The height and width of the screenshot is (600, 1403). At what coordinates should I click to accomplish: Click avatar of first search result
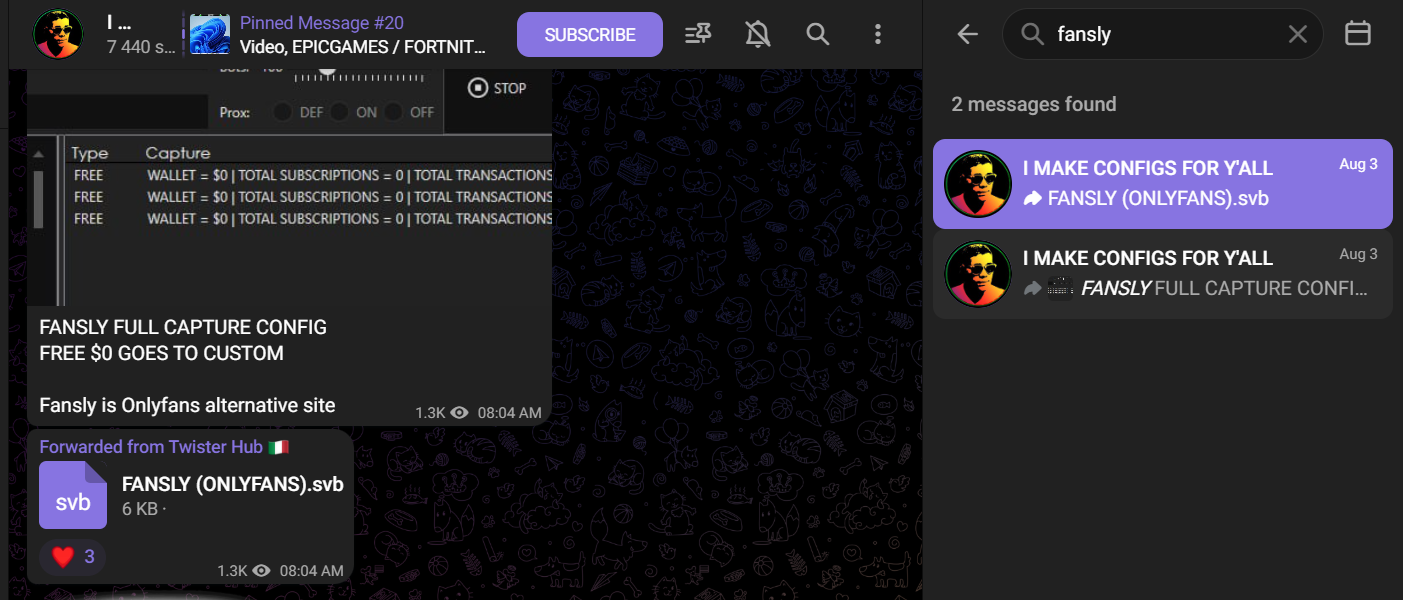(x=978, y=184)
